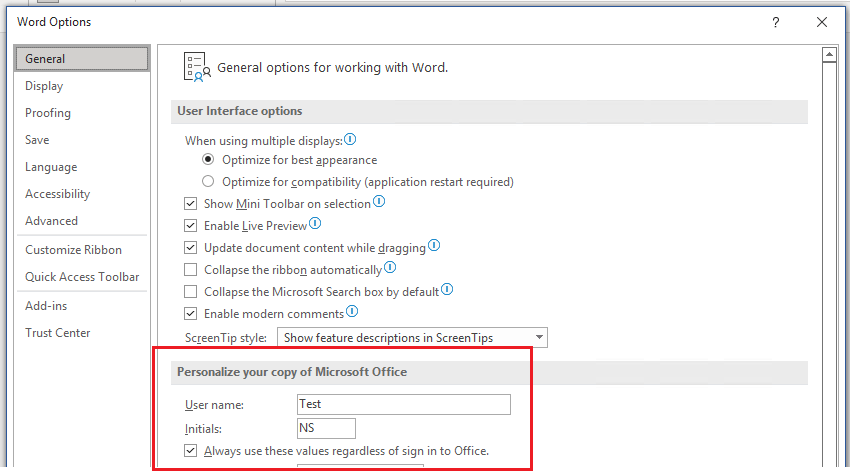The width and height of the screenshot is (850, 474).
Task: Click the Help question mark icon
Action: pos(776,22)
